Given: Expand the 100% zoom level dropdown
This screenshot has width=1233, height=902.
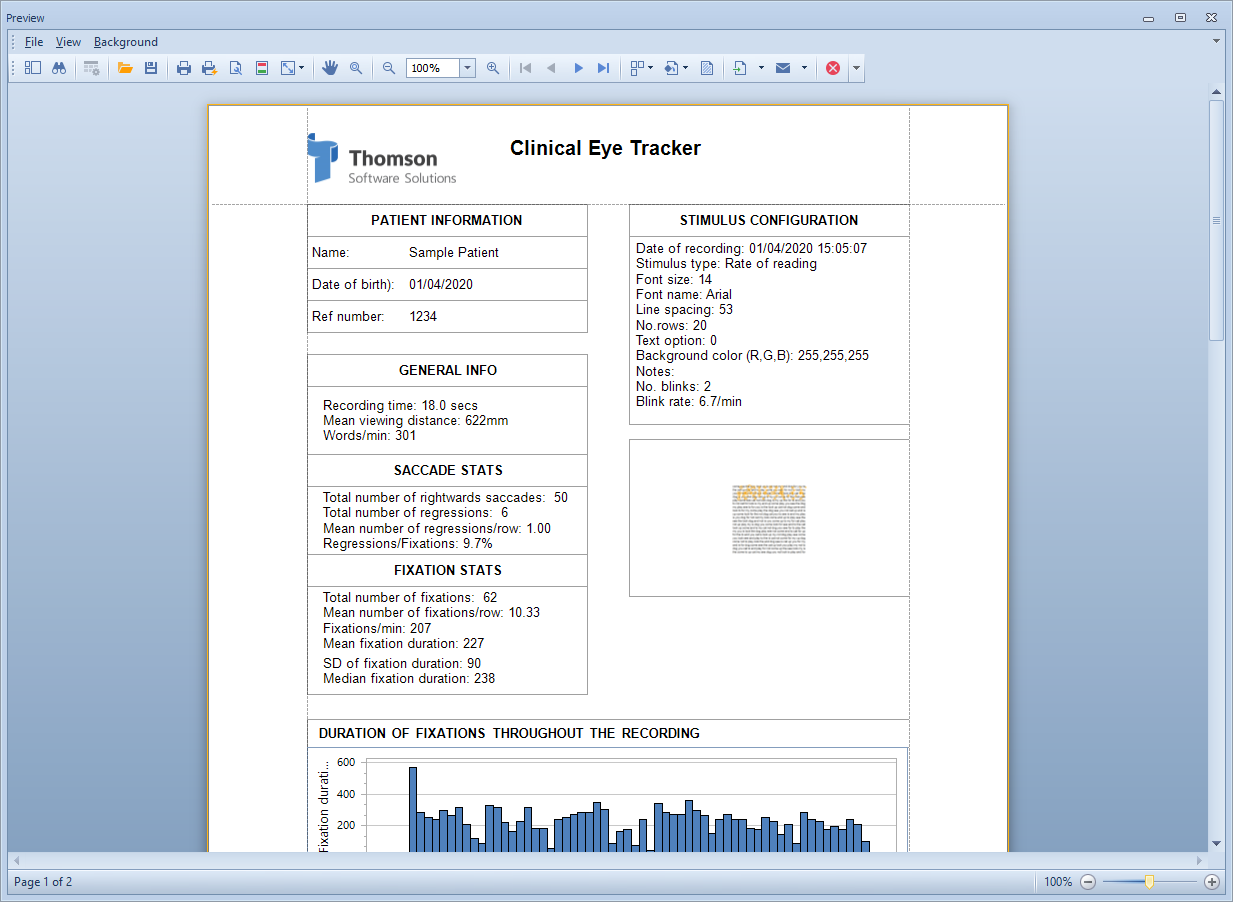Looking at the screenshot, I should click(x=467, y=68).
